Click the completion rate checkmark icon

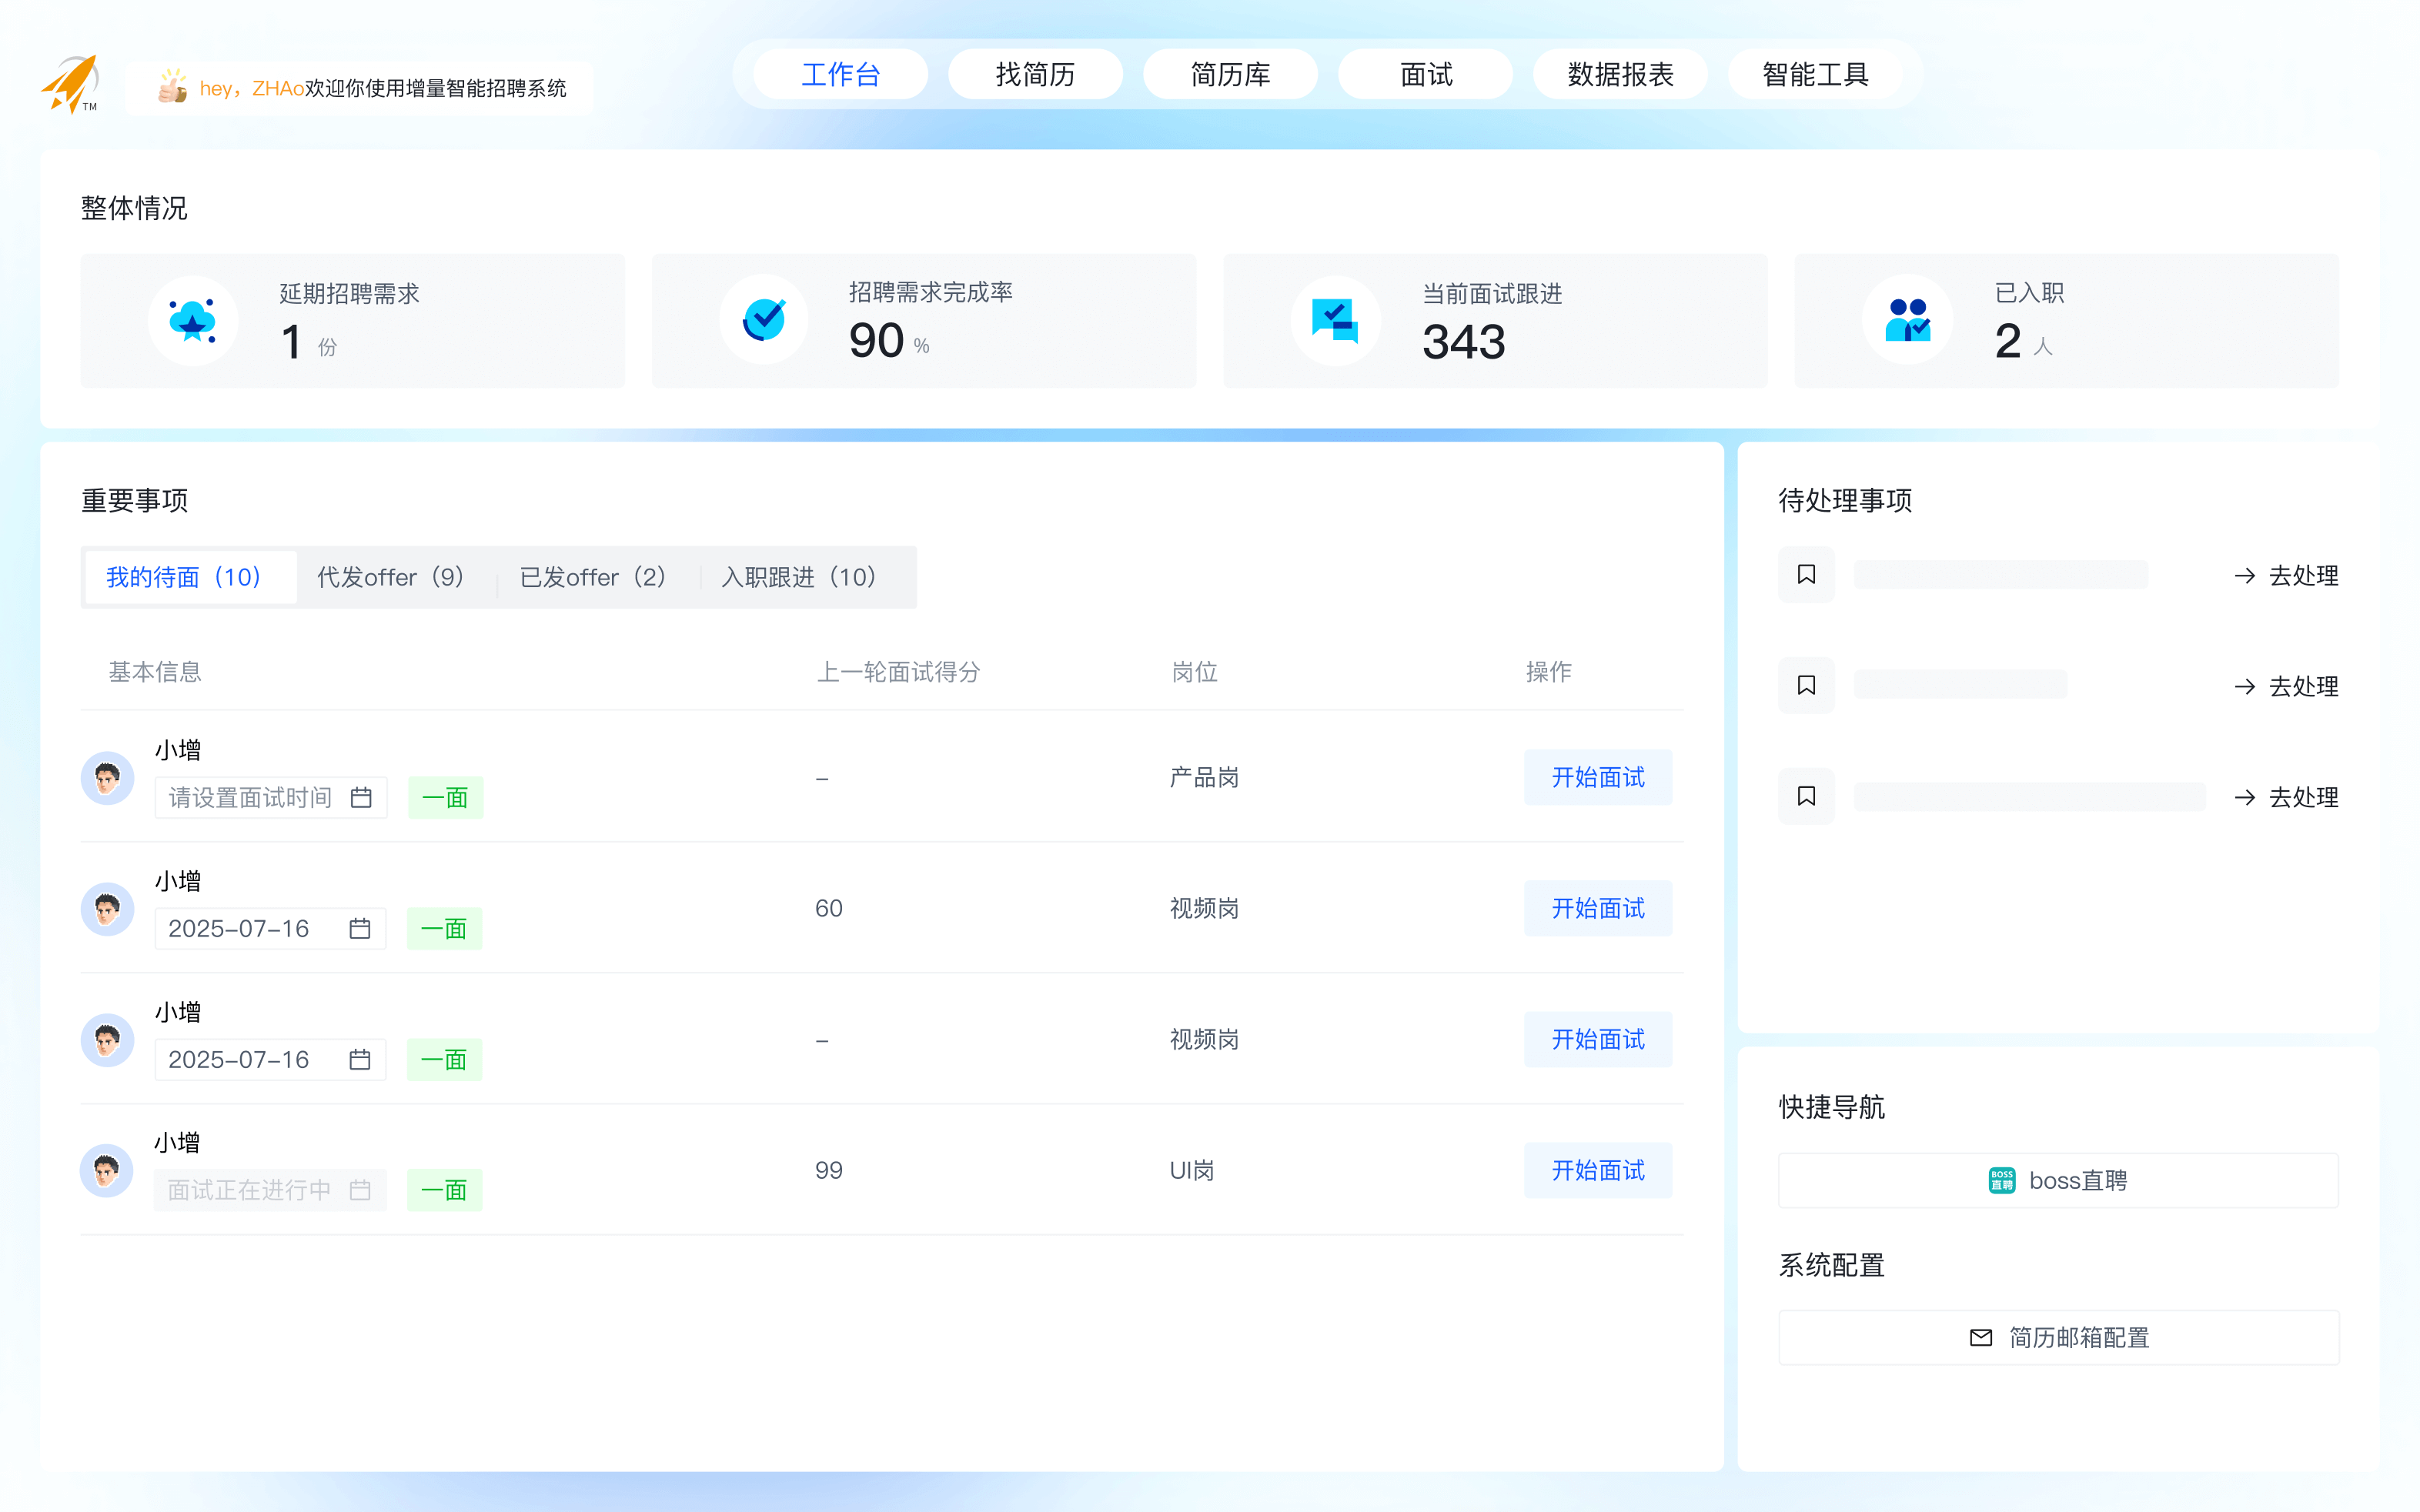[x=764, y=320]
